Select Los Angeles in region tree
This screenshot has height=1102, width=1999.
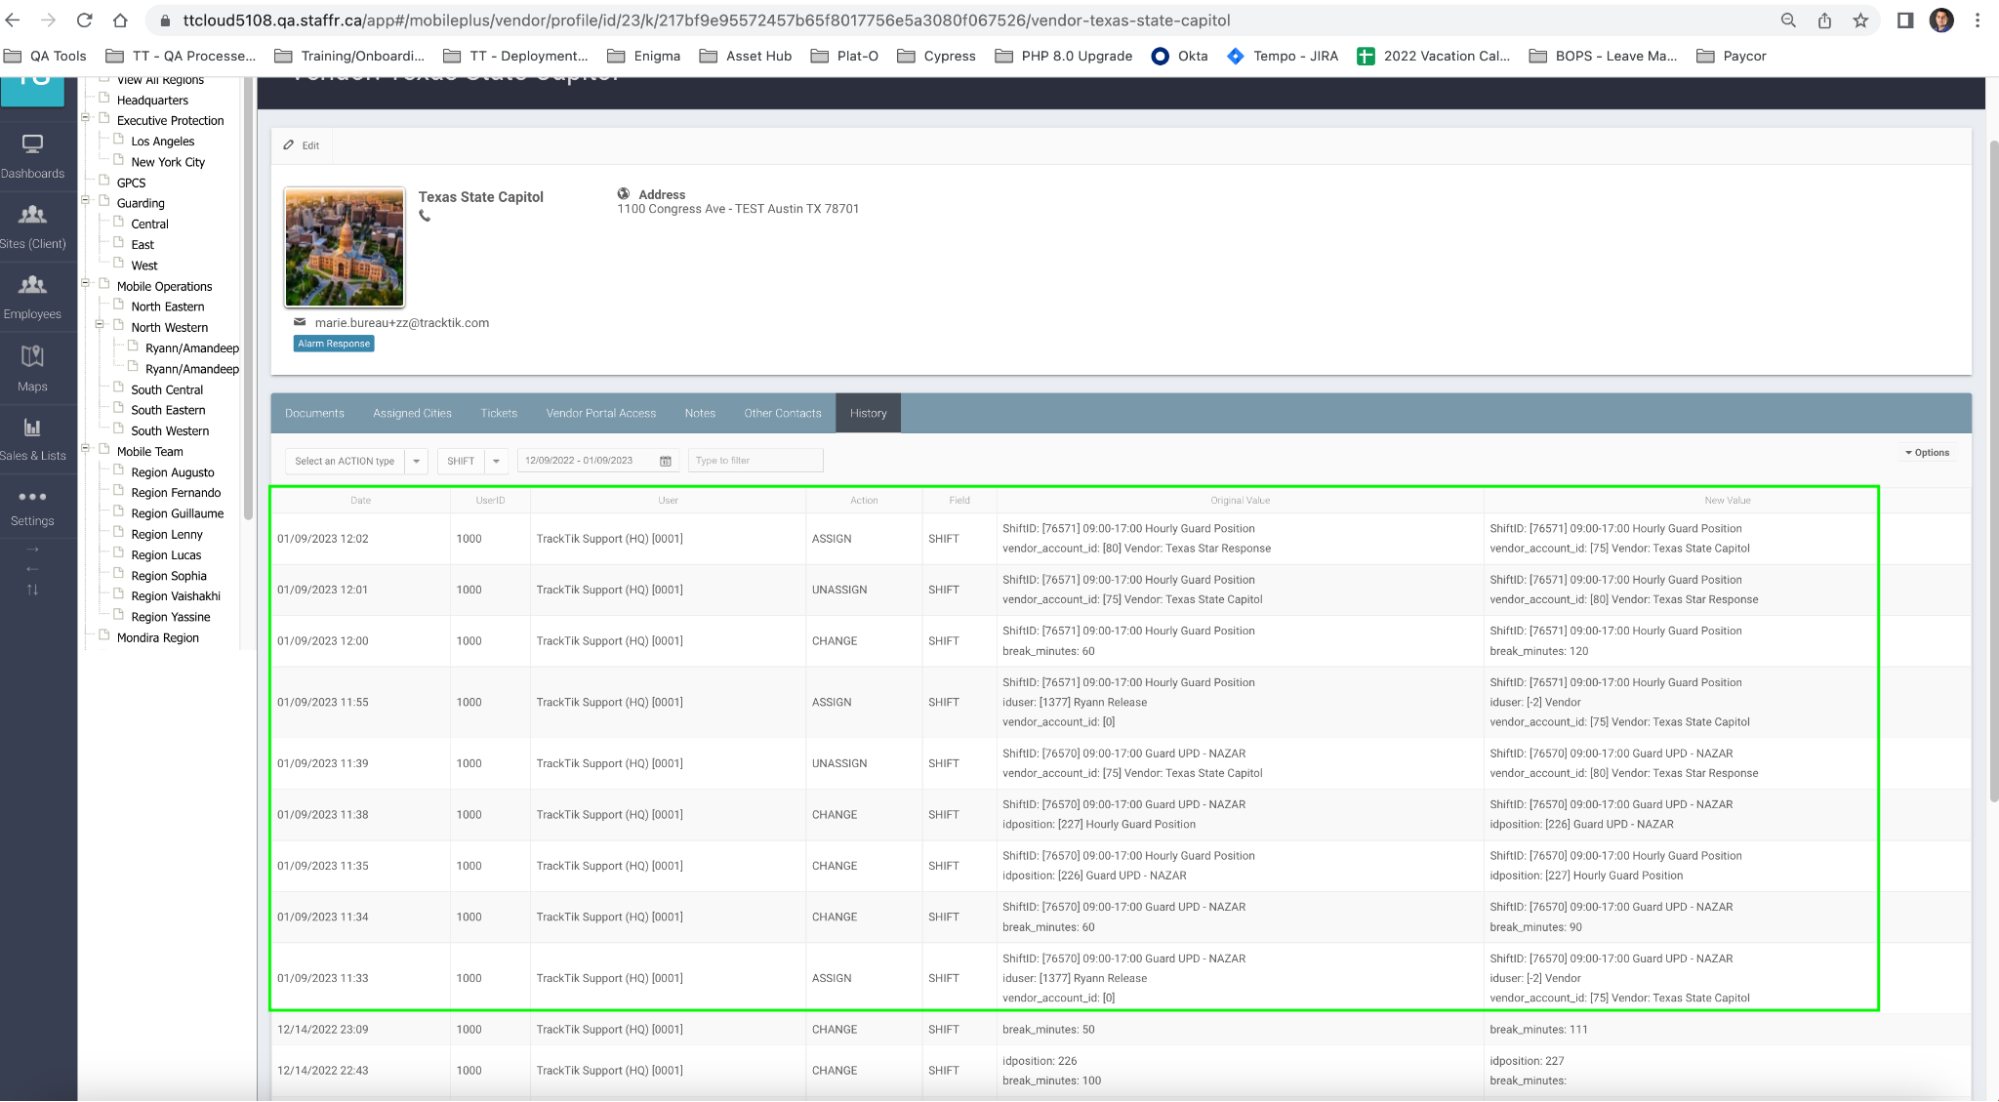click(162, 141)
